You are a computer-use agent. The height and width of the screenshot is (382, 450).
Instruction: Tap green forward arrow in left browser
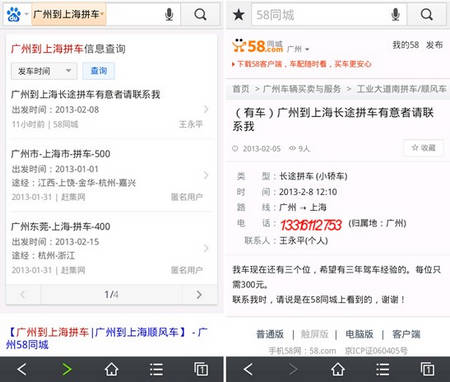click(x=67, y=369)
